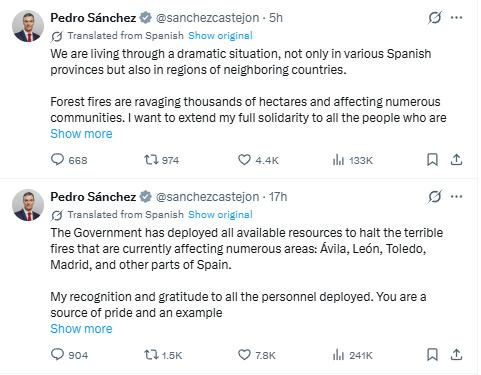Open Pedro Sánchez avatar on first post
The width and height of the screenshot is (481, 375).
pyautogui.click(x=28, y=26)
